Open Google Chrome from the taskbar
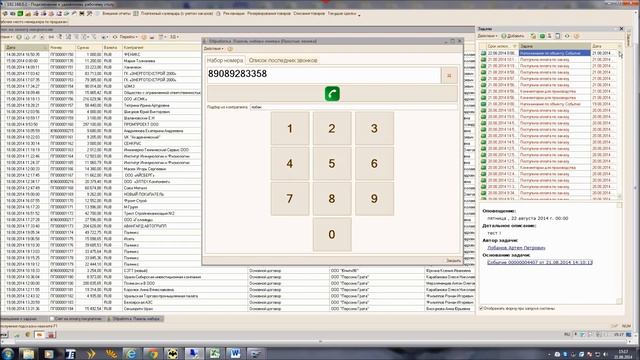 [152, 353]
